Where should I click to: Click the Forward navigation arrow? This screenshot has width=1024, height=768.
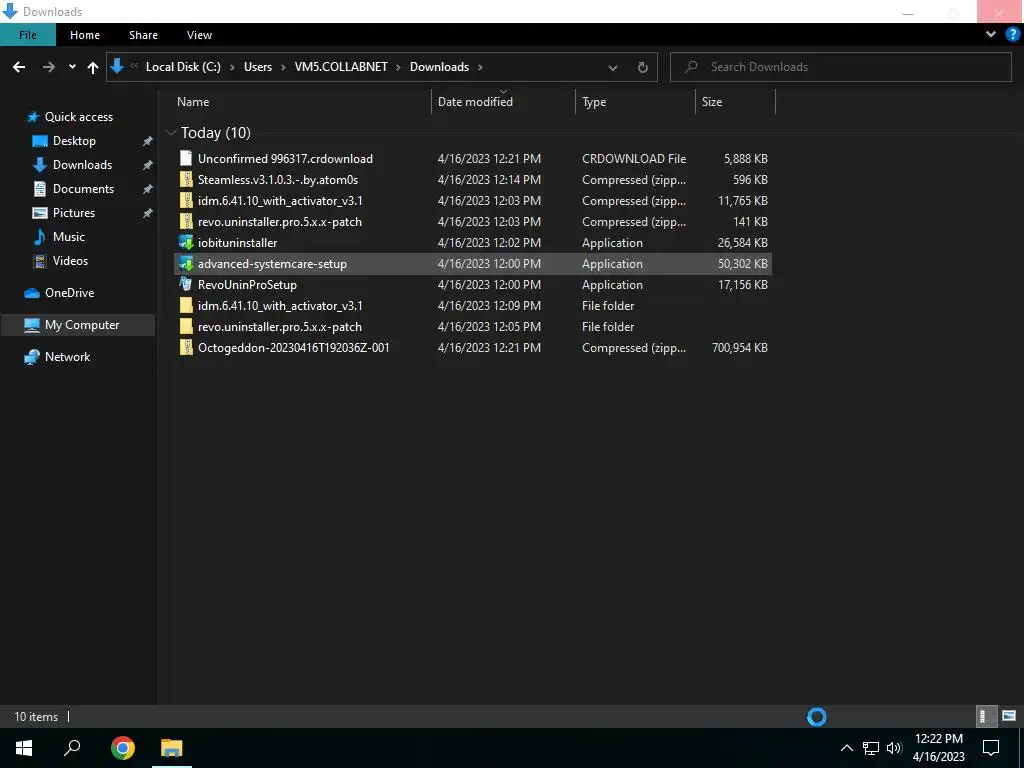coord(49,67)
